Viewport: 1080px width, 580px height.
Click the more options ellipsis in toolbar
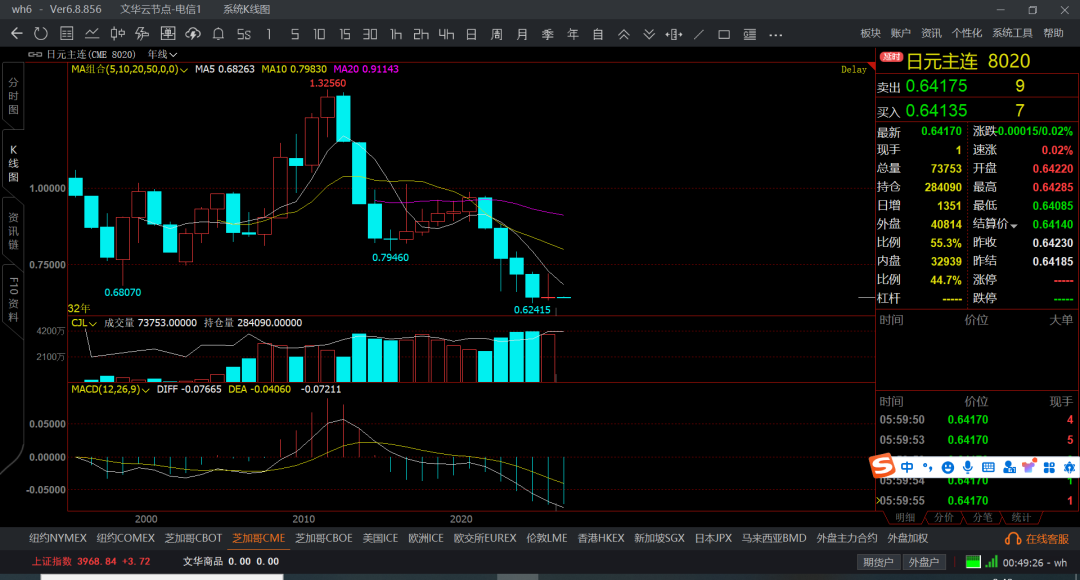(x=773, y=34)
